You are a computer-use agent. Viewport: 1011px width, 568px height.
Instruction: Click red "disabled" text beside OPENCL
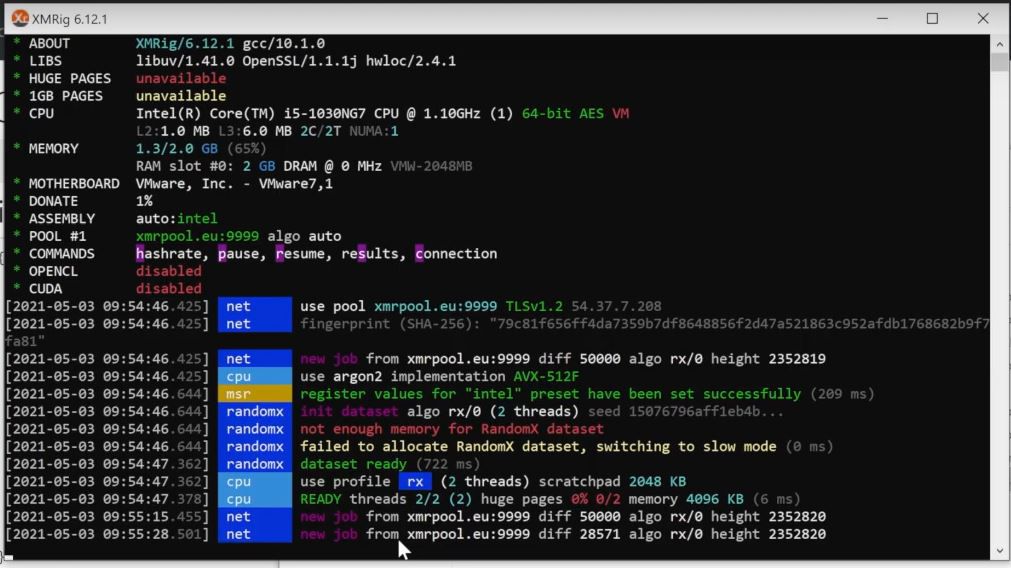(x=168, y=271)
